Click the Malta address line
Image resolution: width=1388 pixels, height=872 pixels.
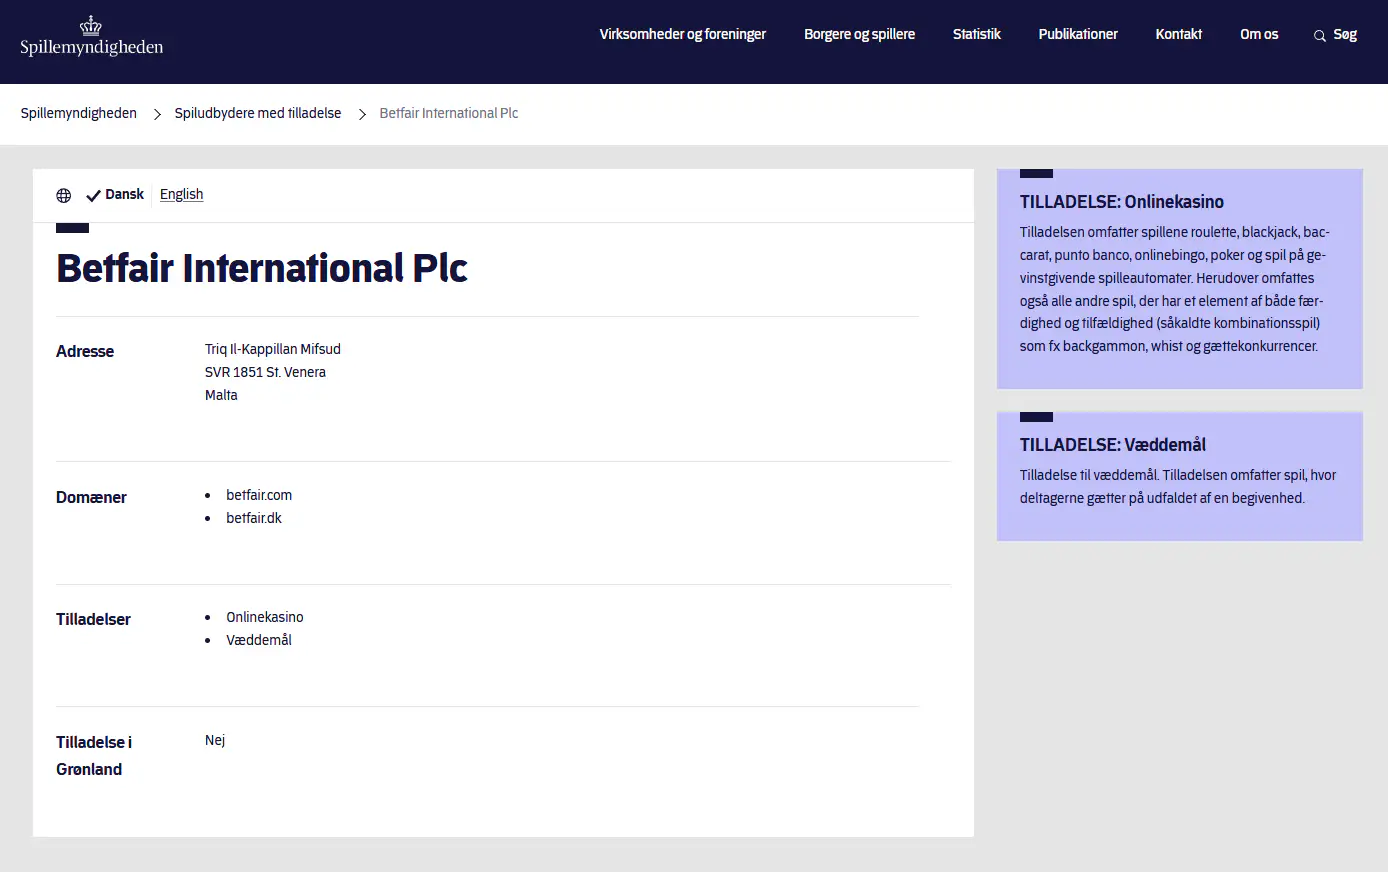point(221,395)
